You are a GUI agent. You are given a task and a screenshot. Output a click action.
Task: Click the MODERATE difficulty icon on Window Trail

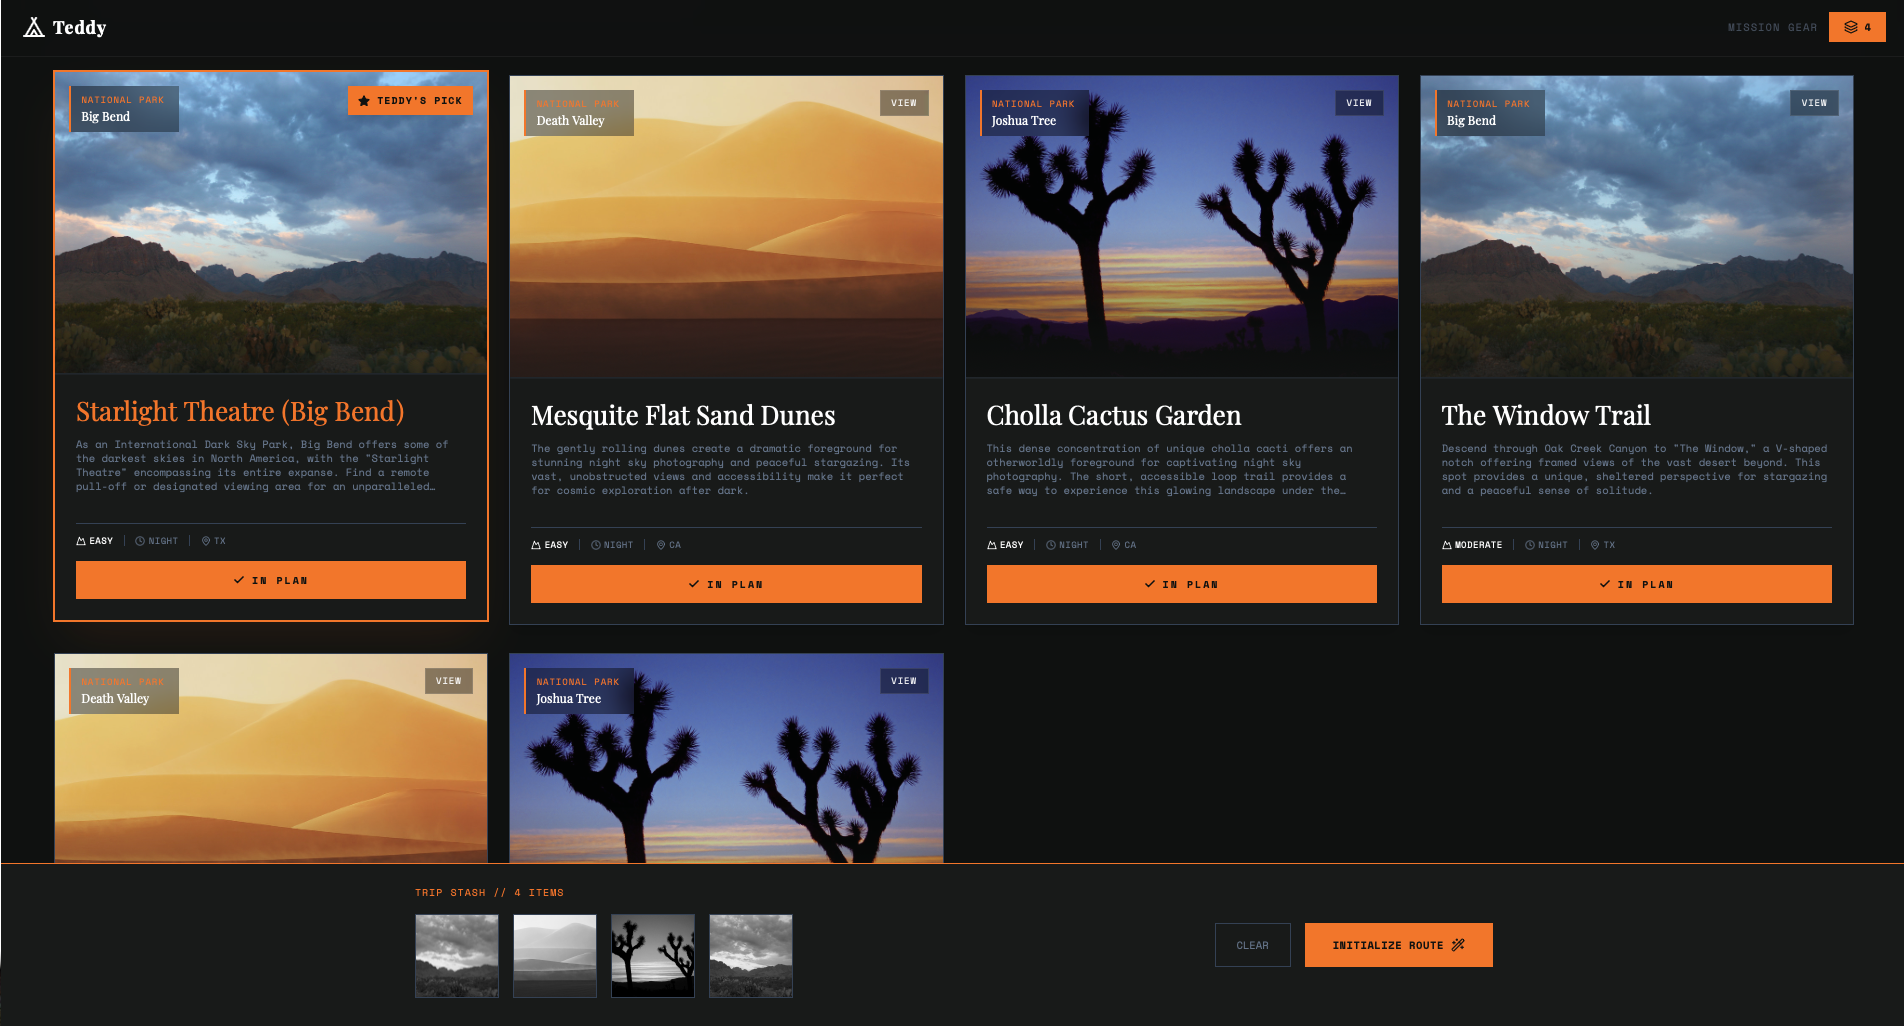coord(1446,544)
